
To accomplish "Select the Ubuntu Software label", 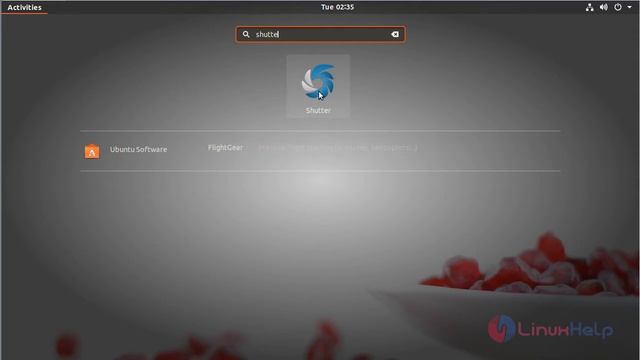I will [x=138, y=149].
